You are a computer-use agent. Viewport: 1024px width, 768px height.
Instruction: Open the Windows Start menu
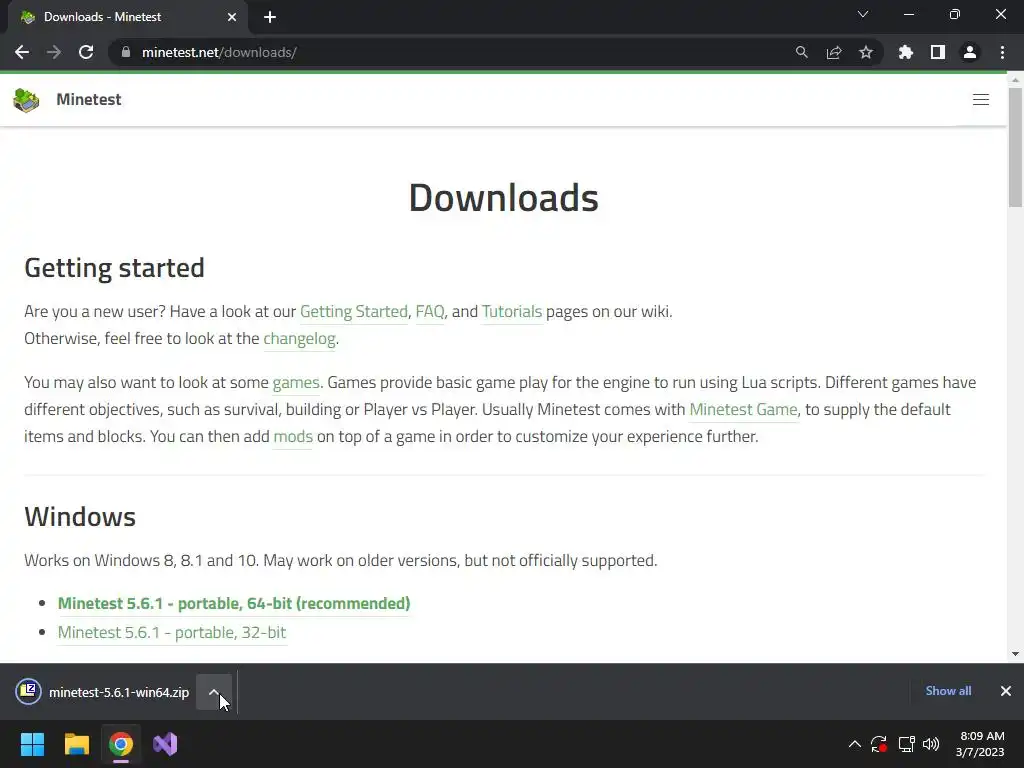pos(32,744)
